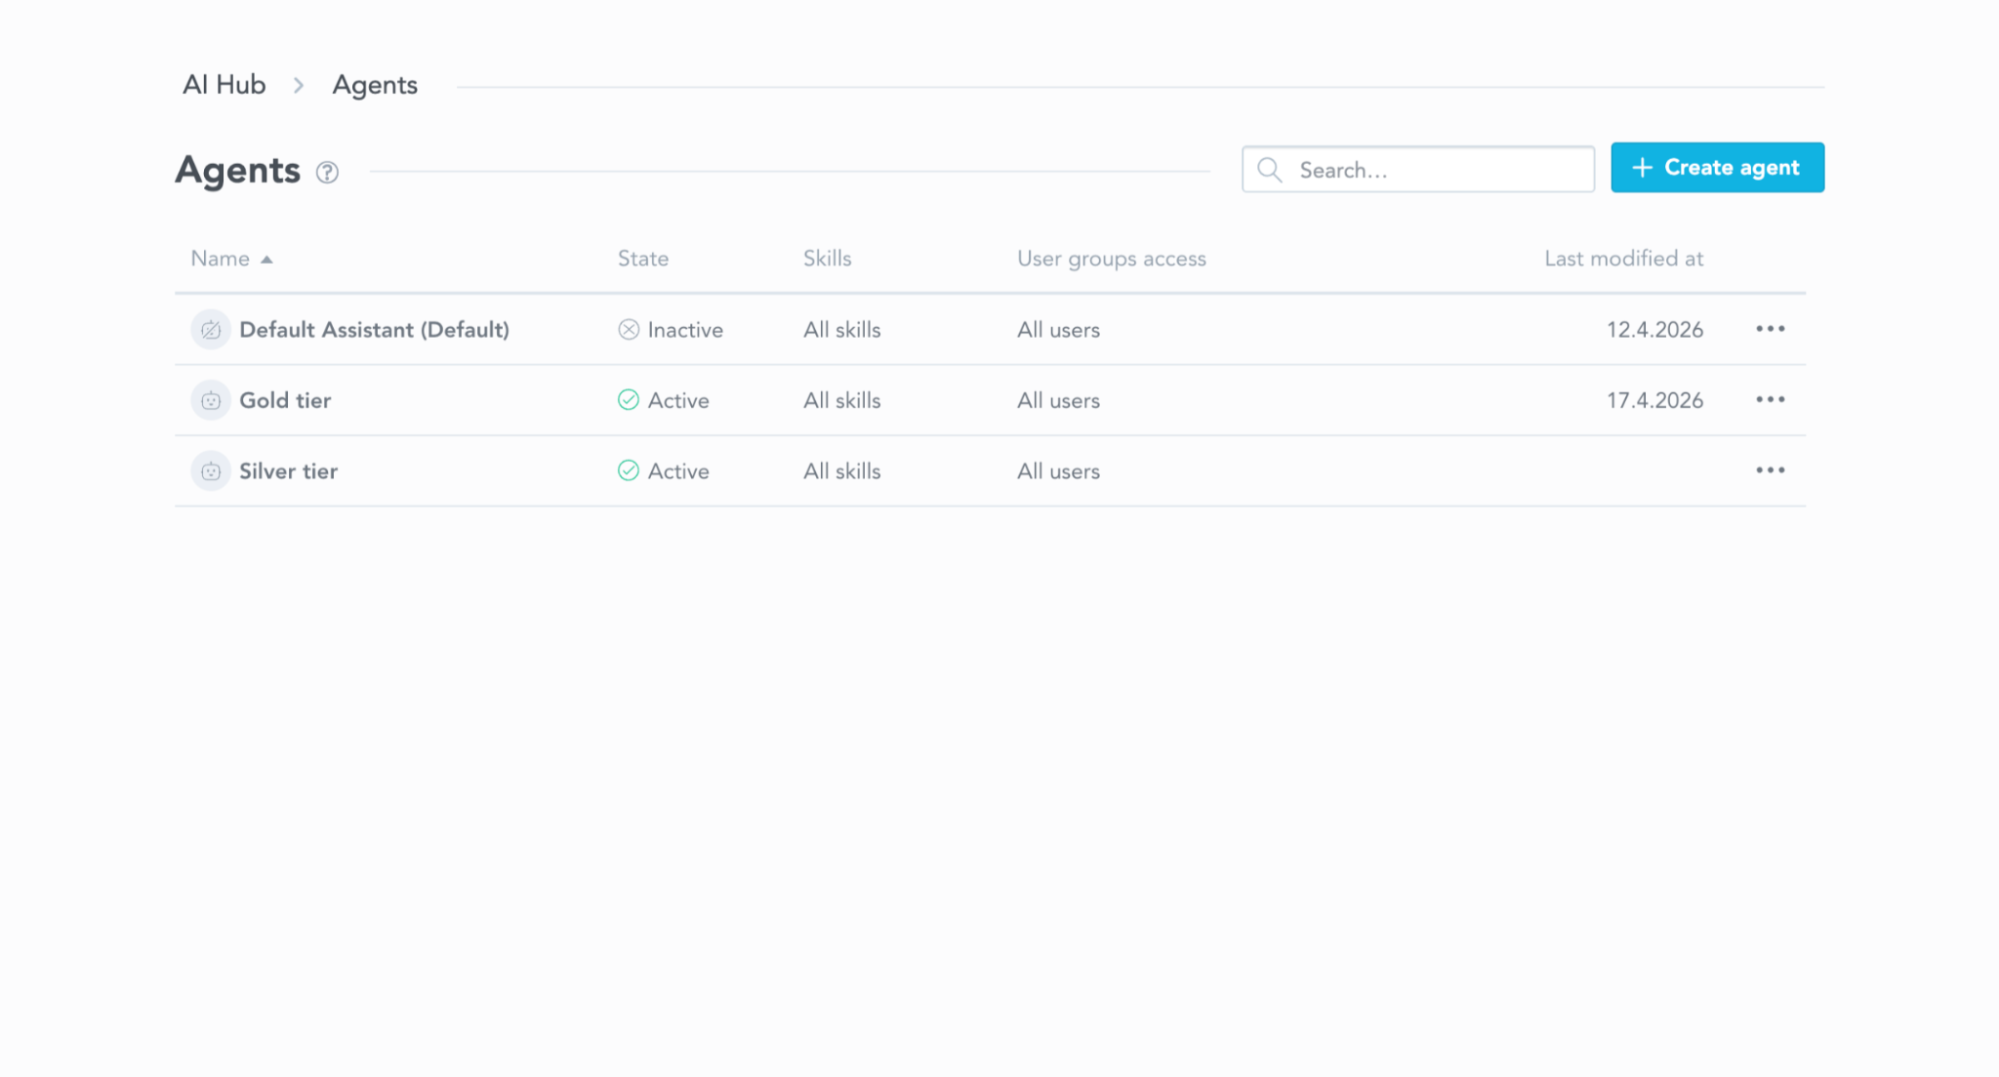This screenshot has width=1999, height=1077.
Task: Open the Default Assistant (Default) agent
Action: 374,329
